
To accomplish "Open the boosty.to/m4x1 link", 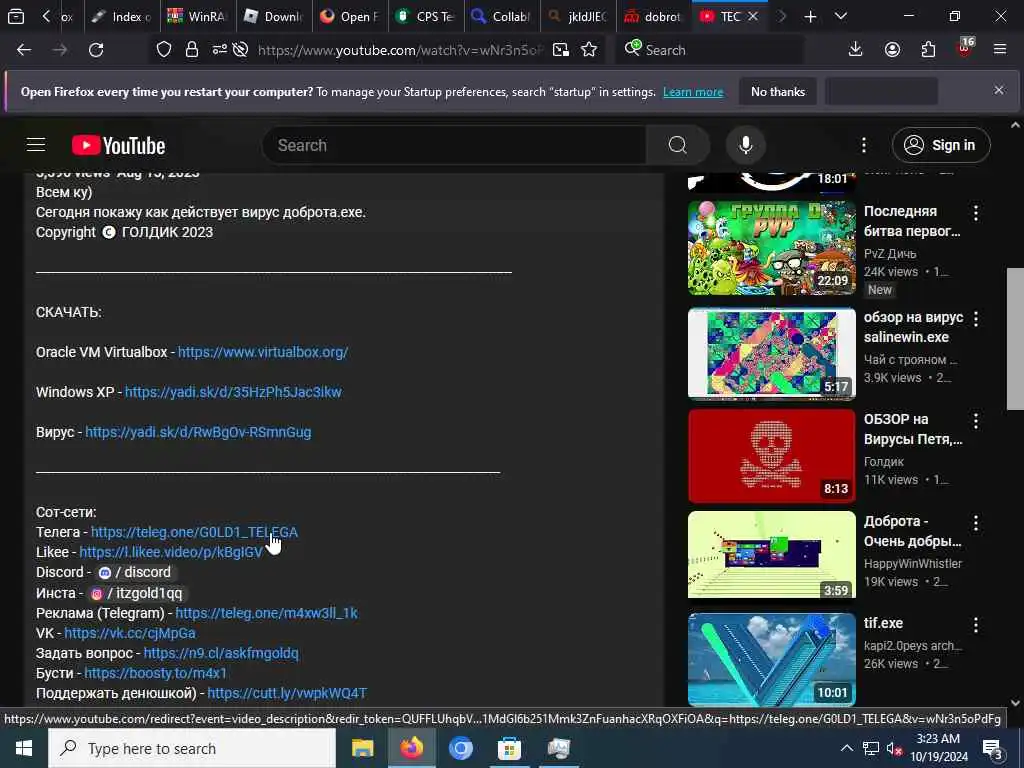I will [x=155, y=673].
